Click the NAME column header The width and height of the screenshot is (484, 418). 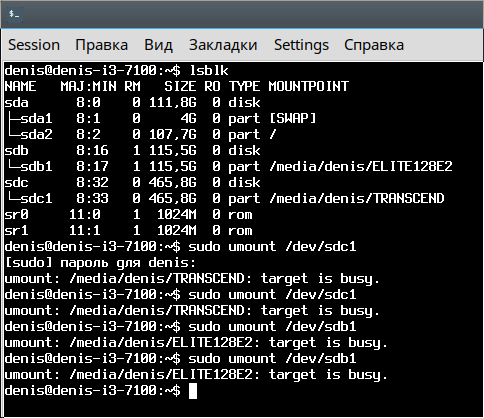[x=20, y=87]
